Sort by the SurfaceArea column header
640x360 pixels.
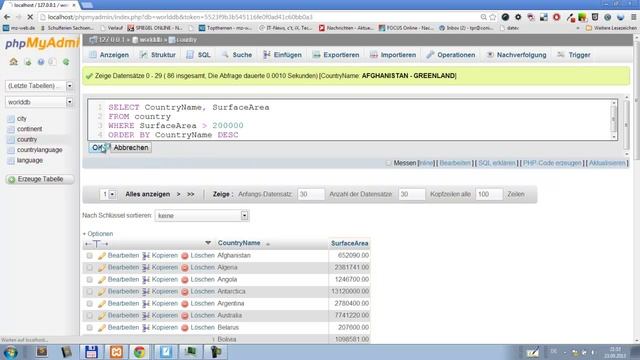[x=349, y=243]
